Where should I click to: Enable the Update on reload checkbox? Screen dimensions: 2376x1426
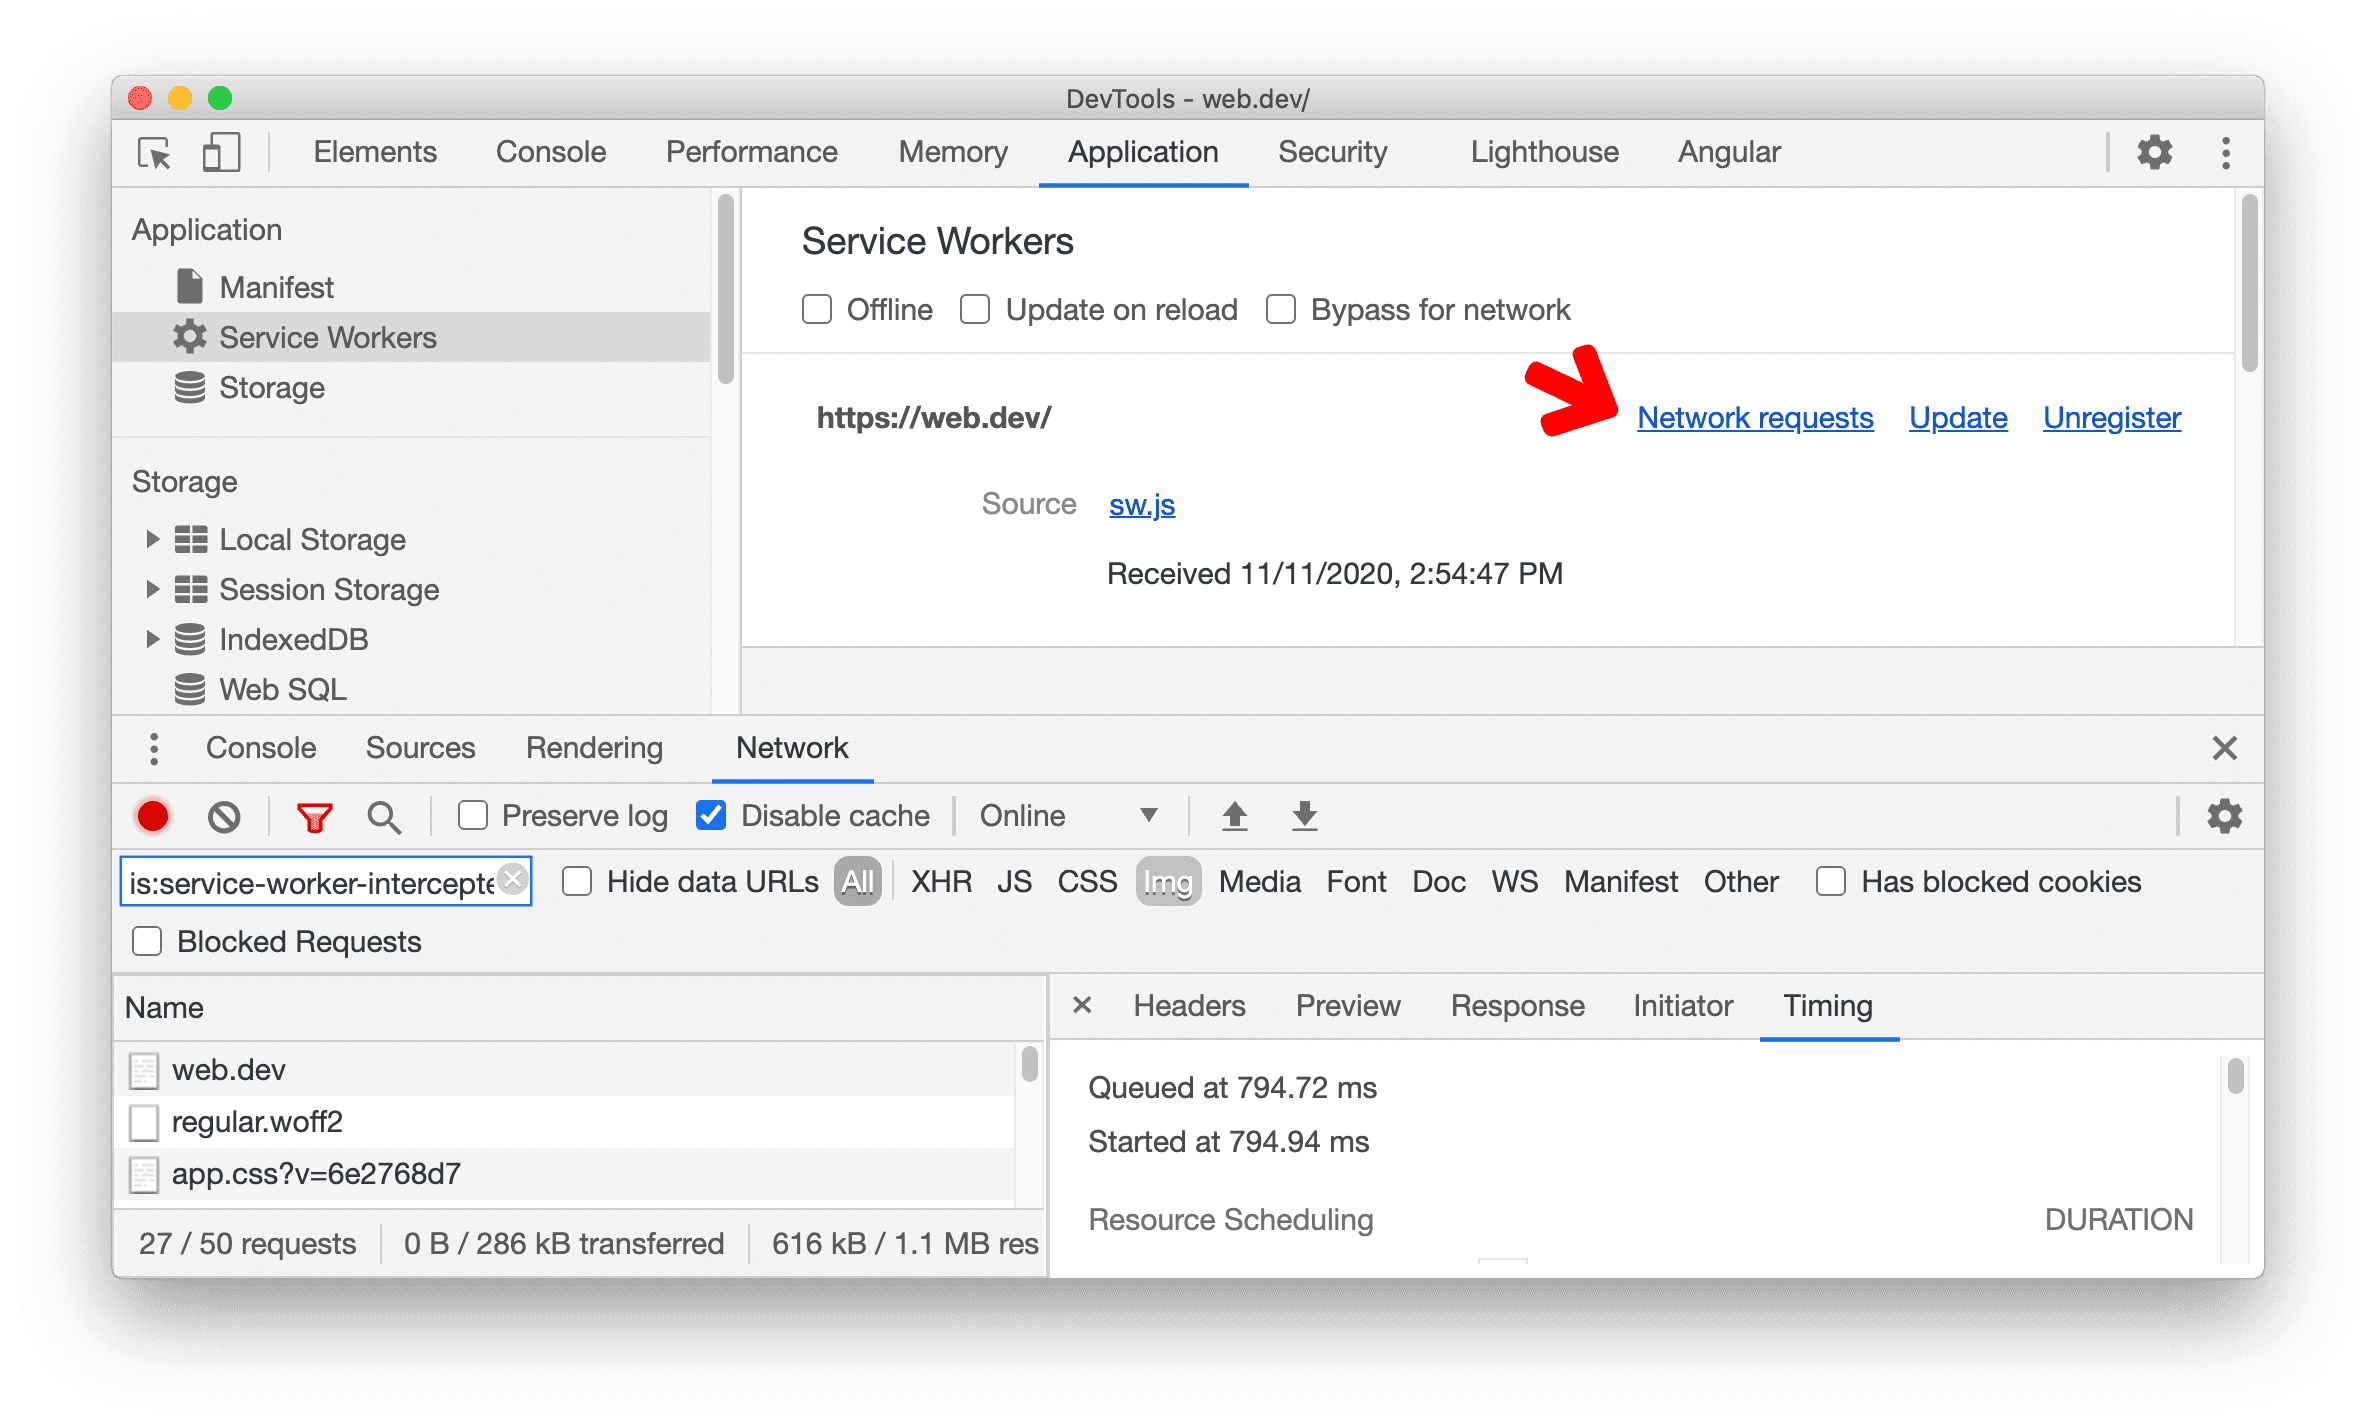tap(979, 307)
